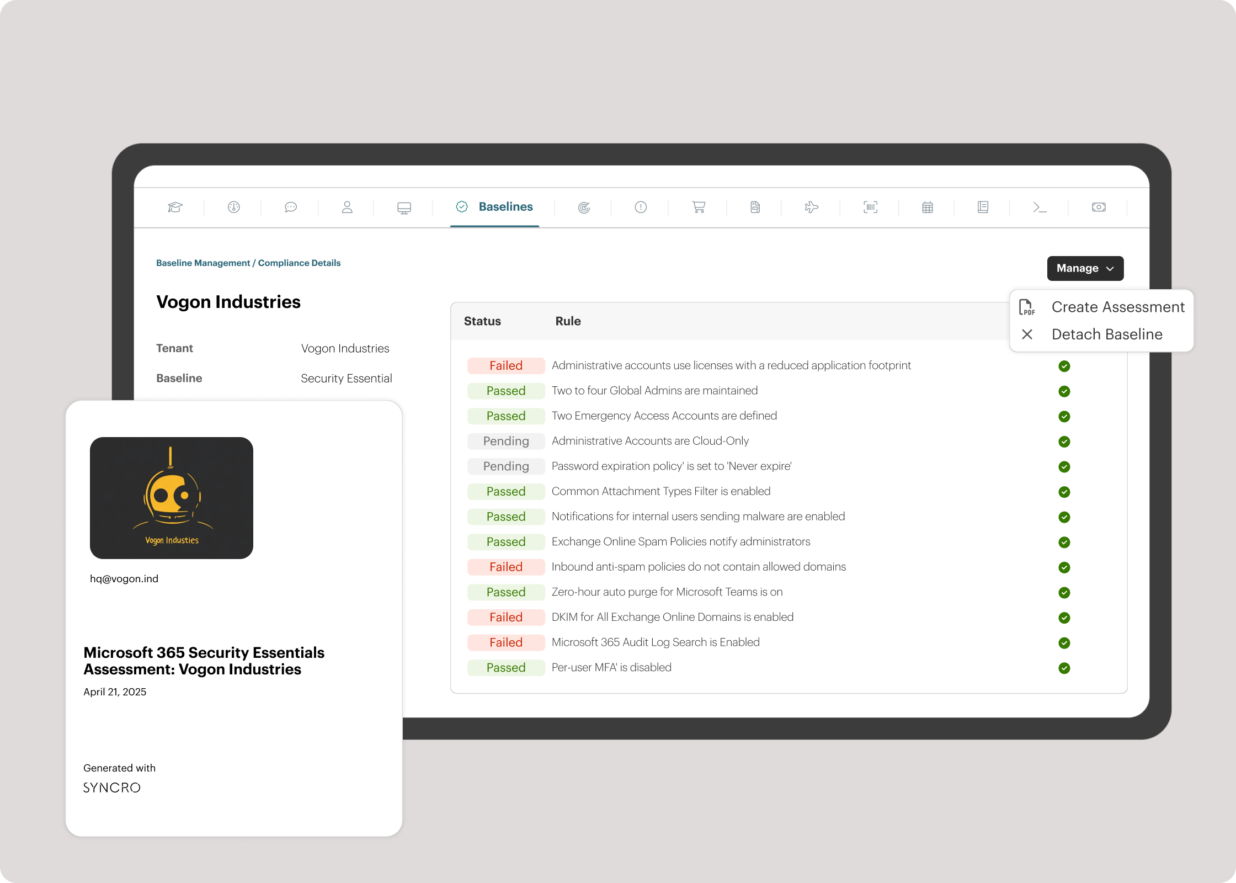Open the barcode scanner icon
Screen dimensions: 1236x883
click(870, 207)
